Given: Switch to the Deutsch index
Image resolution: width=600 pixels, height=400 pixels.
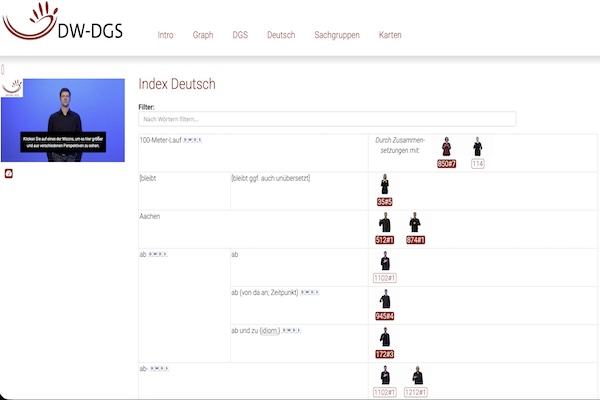Looking at the screenshot, I should pos(281,35).
